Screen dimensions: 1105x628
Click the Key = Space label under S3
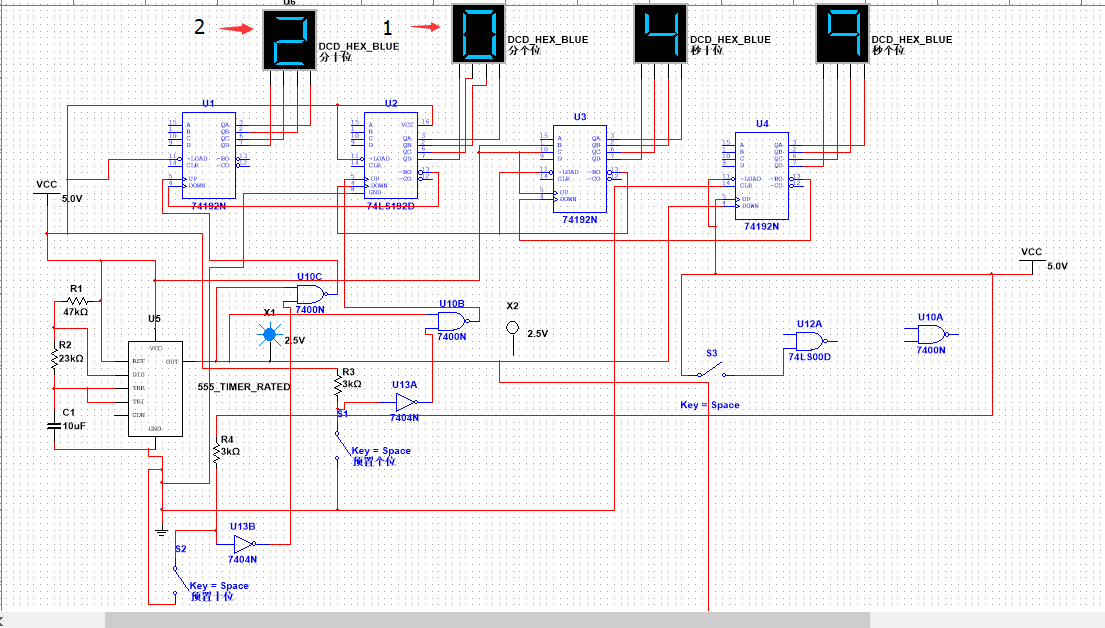710,405
